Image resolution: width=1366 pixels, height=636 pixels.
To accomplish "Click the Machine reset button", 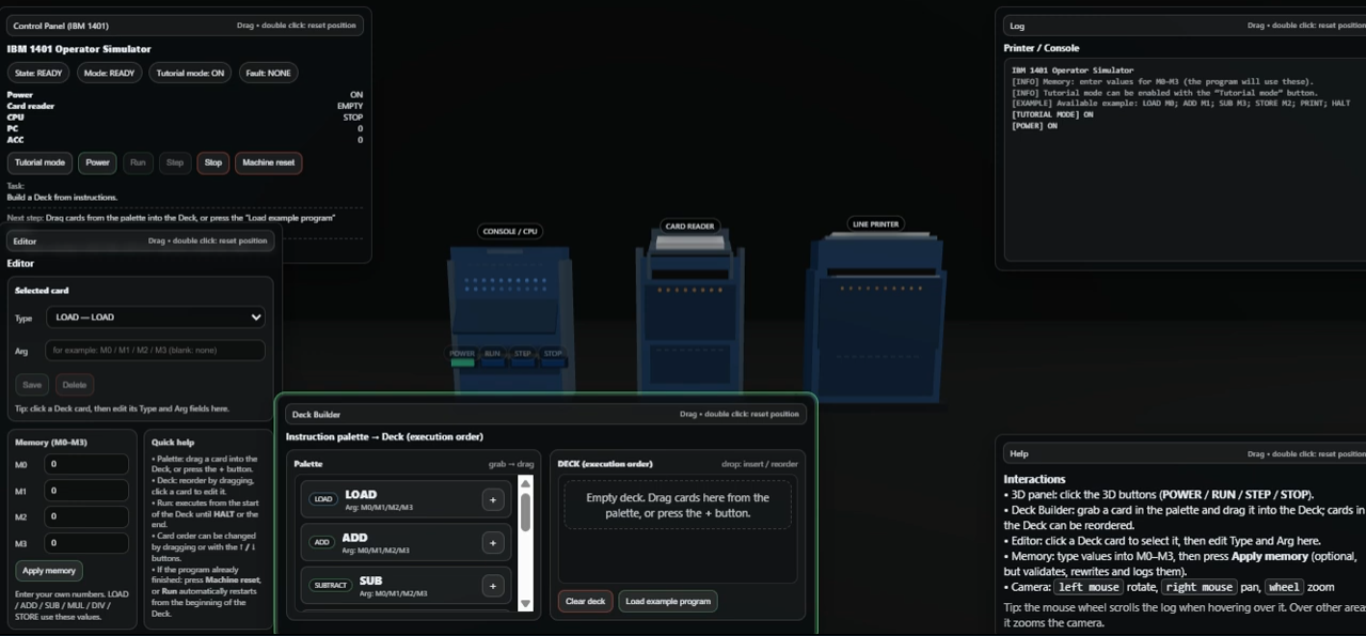I will click(268, 162).
